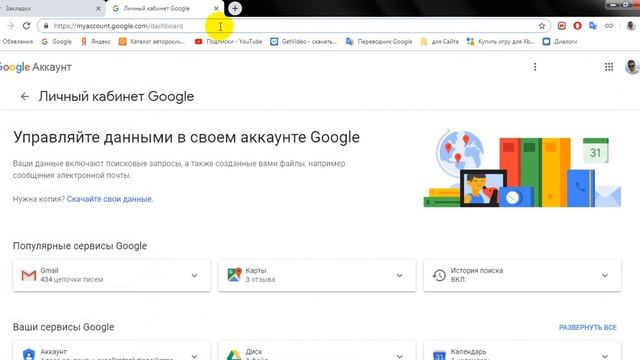640x360 pixels.
Task: Click the Аккаунт shield icon
Action: point(29,354)
